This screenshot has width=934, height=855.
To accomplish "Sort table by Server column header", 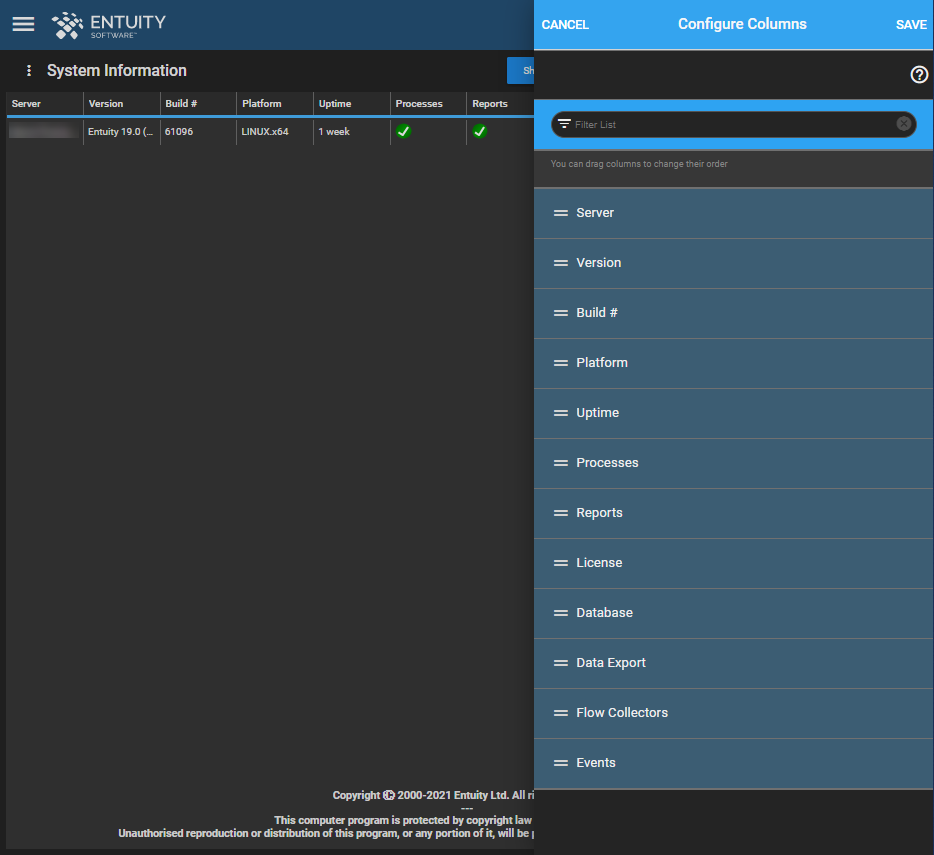I will [x=45, y=103].
